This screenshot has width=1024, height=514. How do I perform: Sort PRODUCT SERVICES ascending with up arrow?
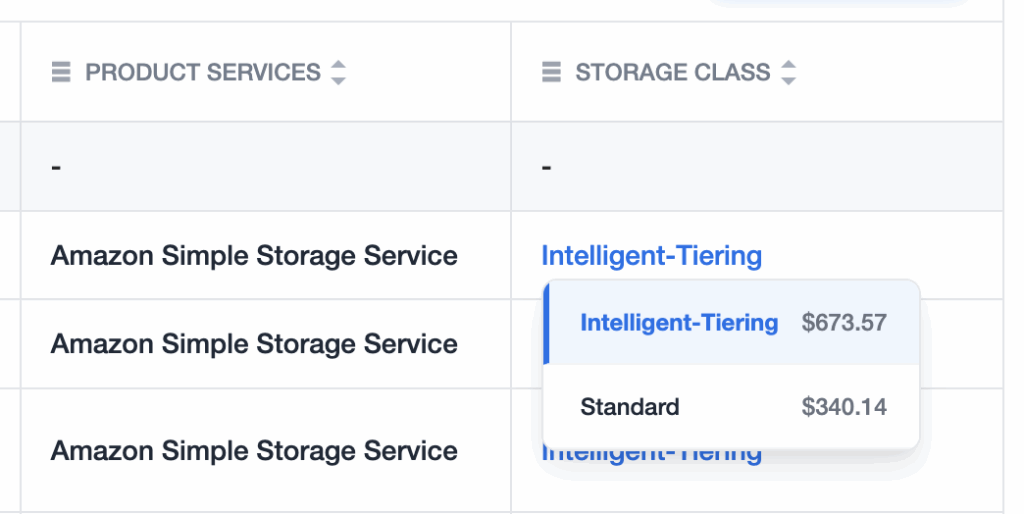pos(338,65)
